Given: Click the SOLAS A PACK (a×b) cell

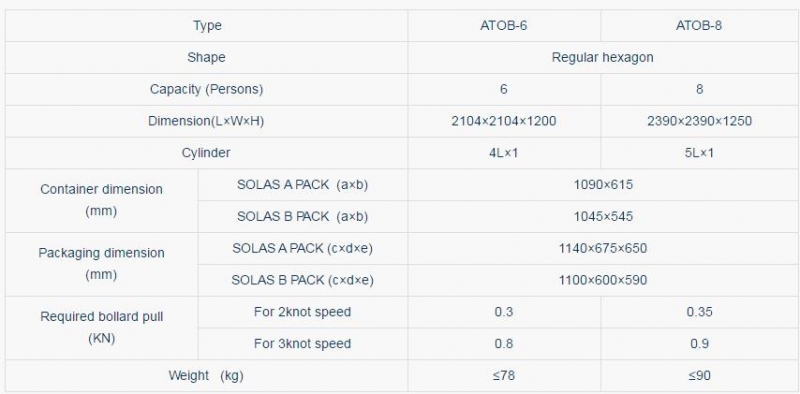Looking at the screenshot, I should pyautogui.click(x=303, y=185).
